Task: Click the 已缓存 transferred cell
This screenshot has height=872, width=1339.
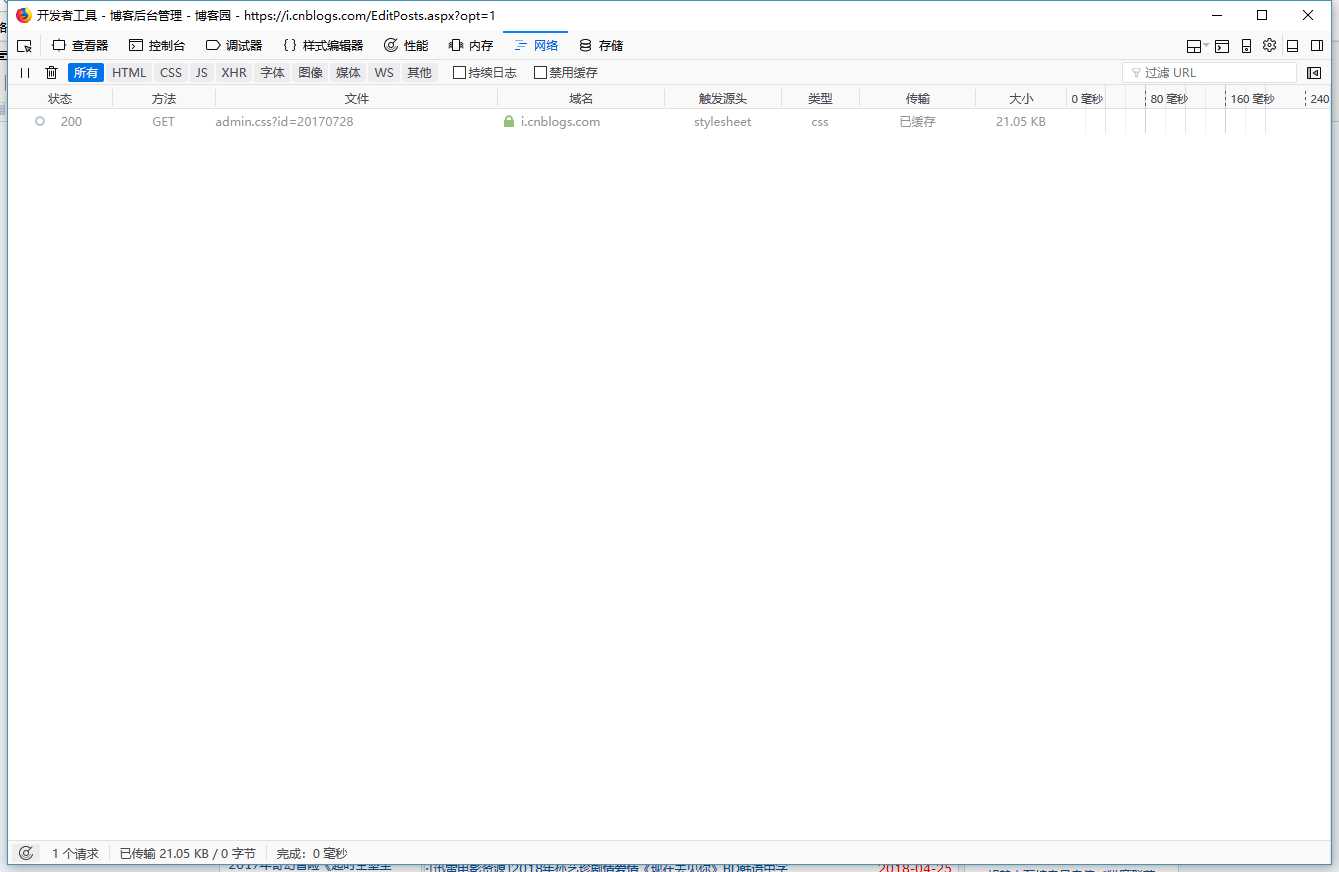Action: 918,122
